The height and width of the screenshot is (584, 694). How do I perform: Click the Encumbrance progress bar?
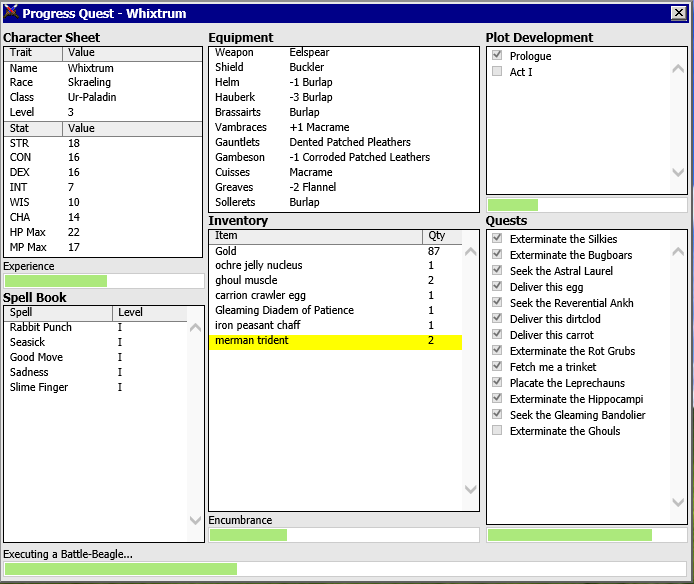(344, 535)
